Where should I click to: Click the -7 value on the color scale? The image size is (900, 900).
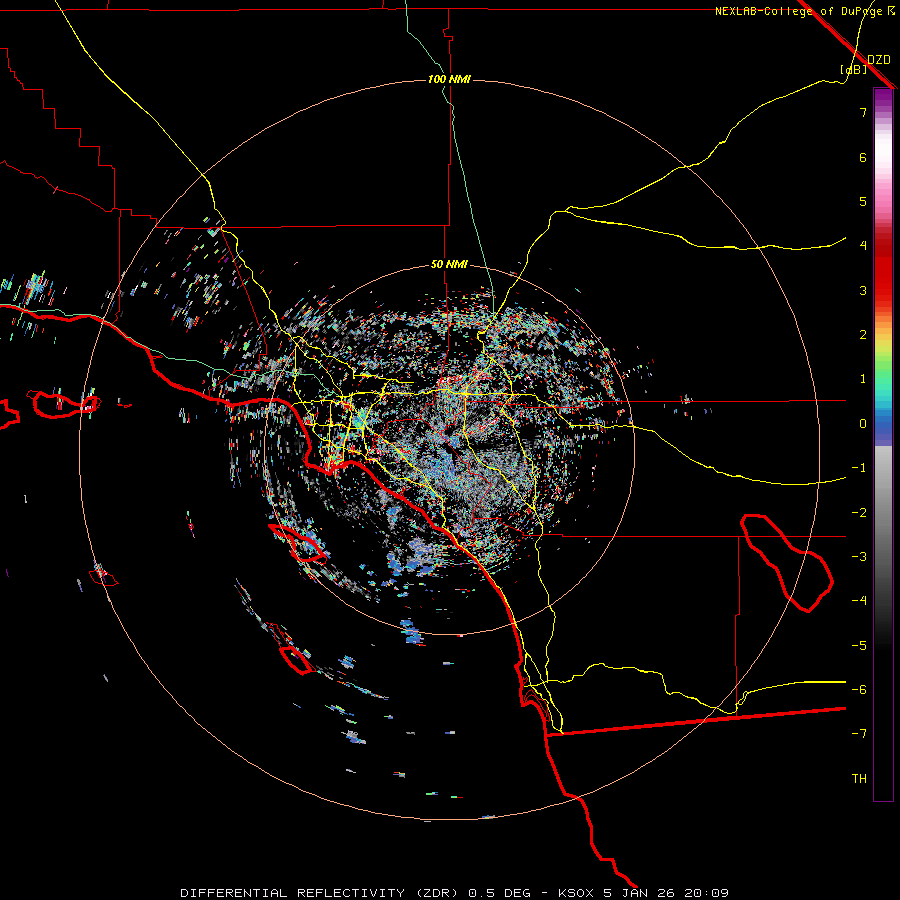click(x=859, y=734)
